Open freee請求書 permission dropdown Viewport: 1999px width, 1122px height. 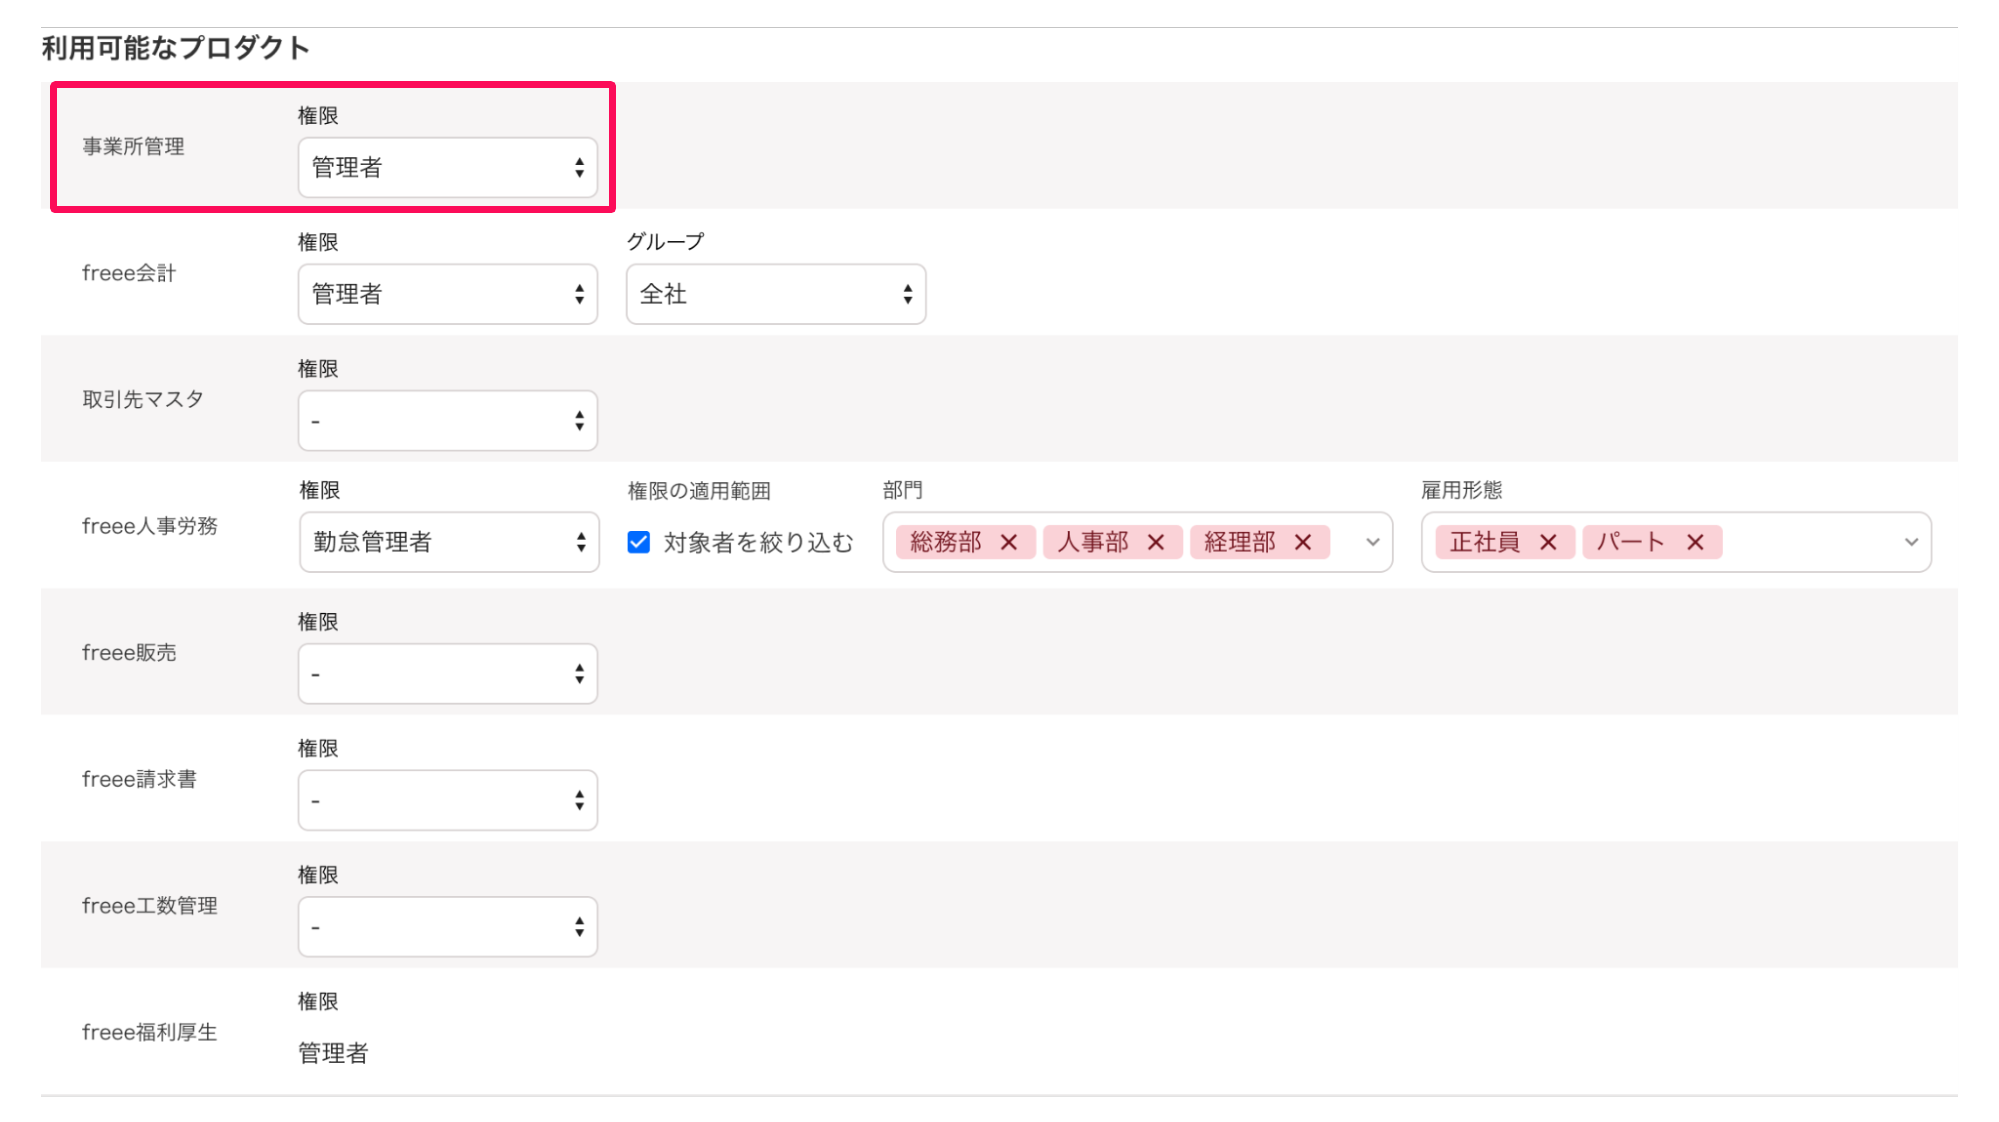[x=448, y=800]
